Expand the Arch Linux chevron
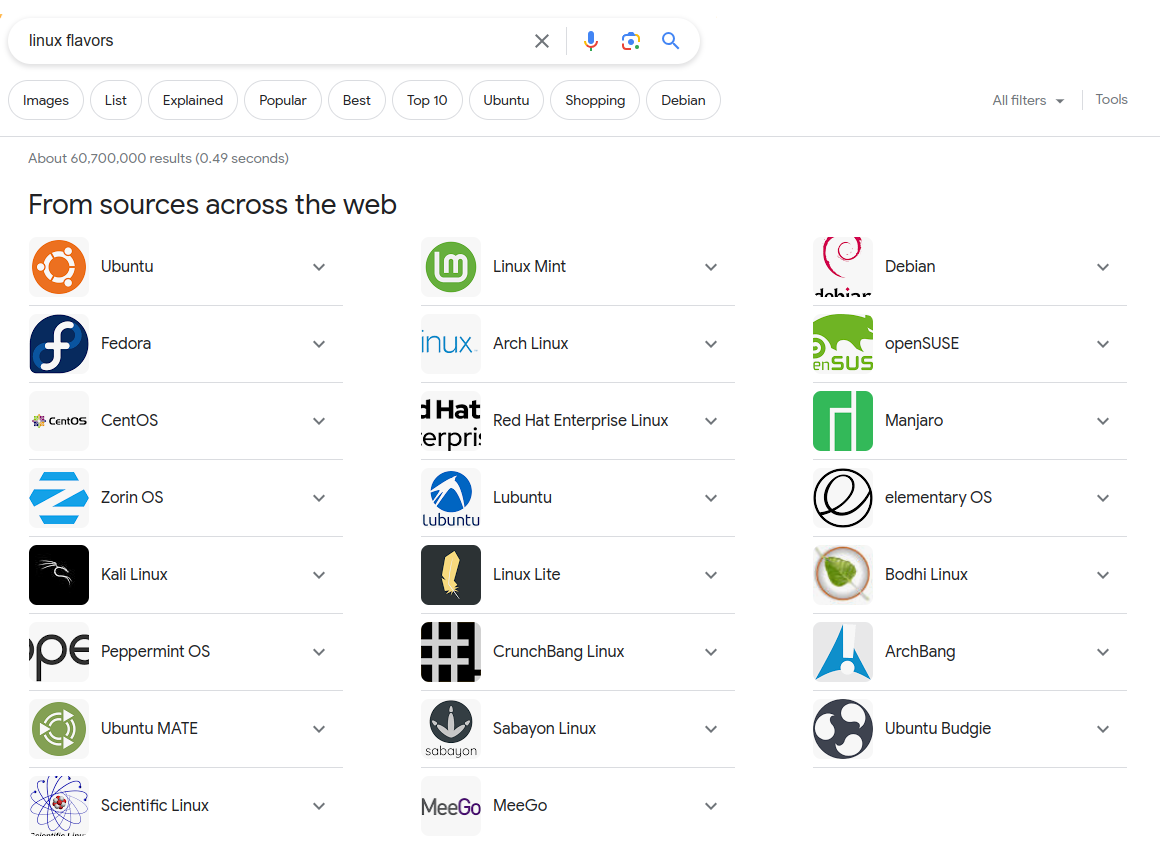Viewport: 1160px width, 849px height. [x=711, y=344]
